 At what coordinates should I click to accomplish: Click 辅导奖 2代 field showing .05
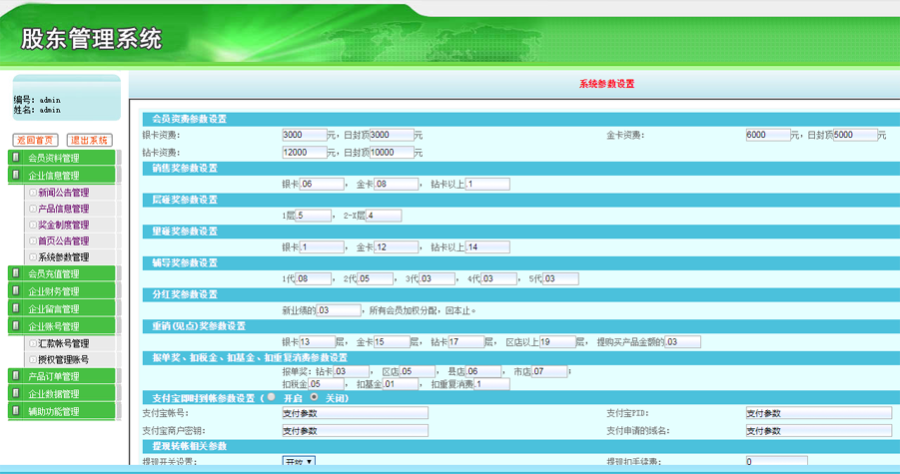(375, 279)
